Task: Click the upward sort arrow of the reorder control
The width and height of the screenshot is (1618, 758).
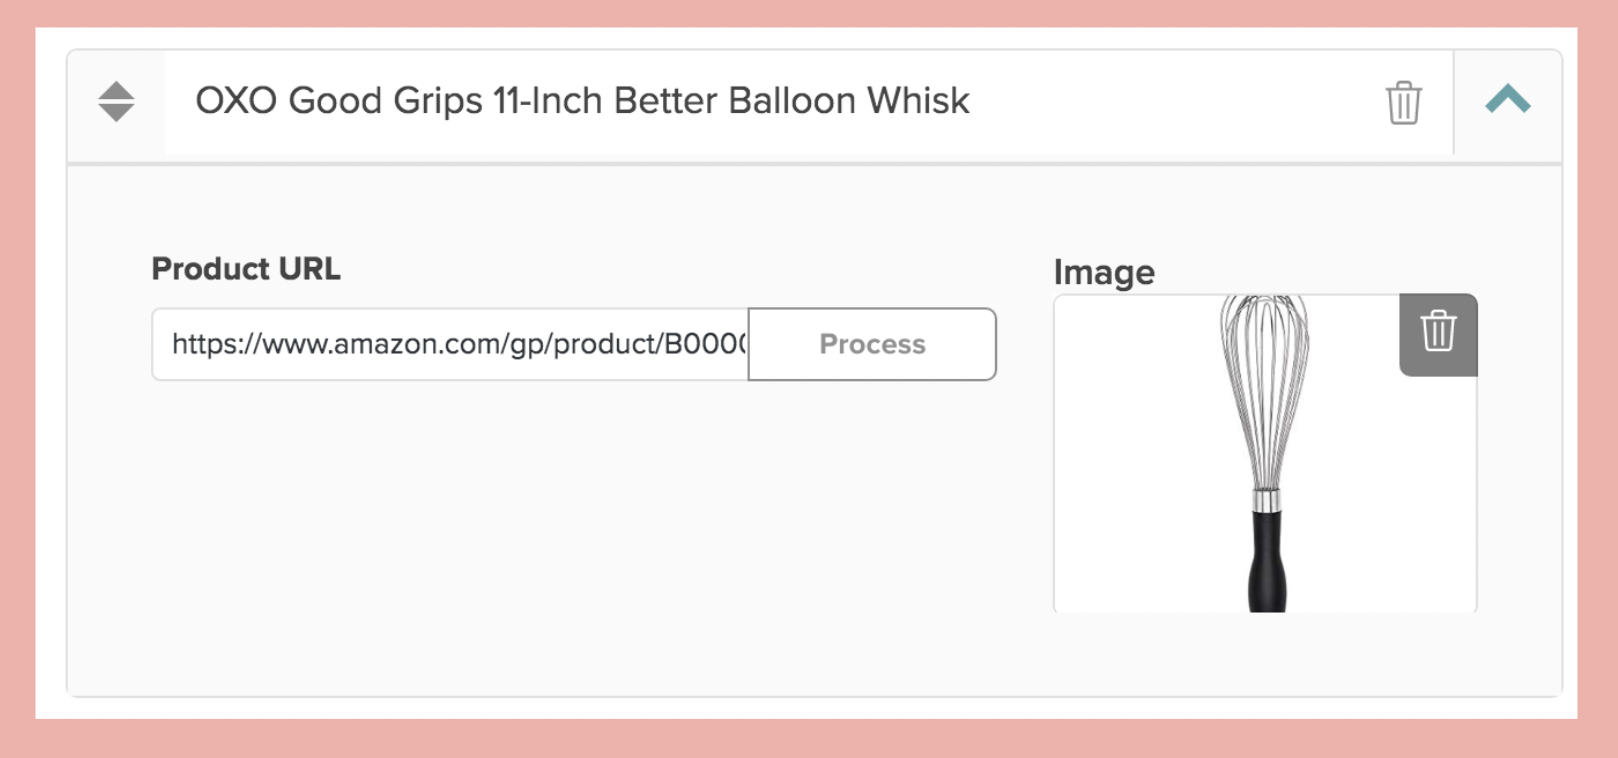Action: coord(115,90)
